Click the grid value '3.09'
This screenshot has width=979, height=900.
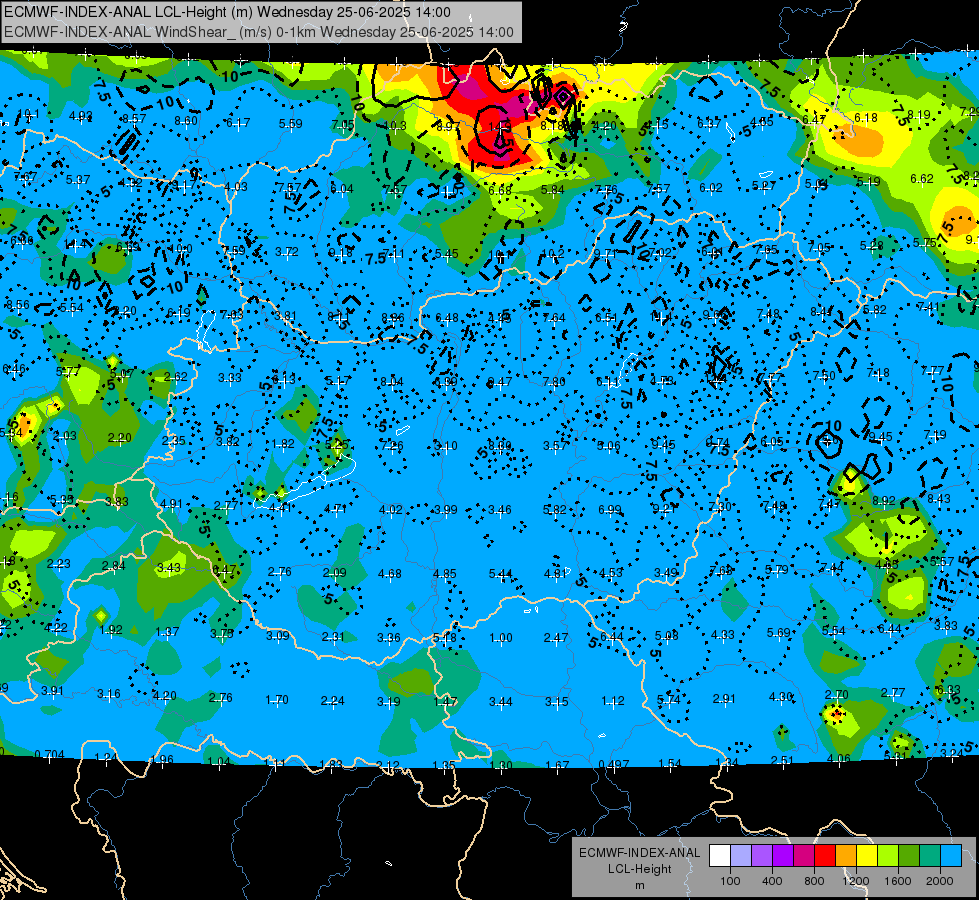point(278,635)
